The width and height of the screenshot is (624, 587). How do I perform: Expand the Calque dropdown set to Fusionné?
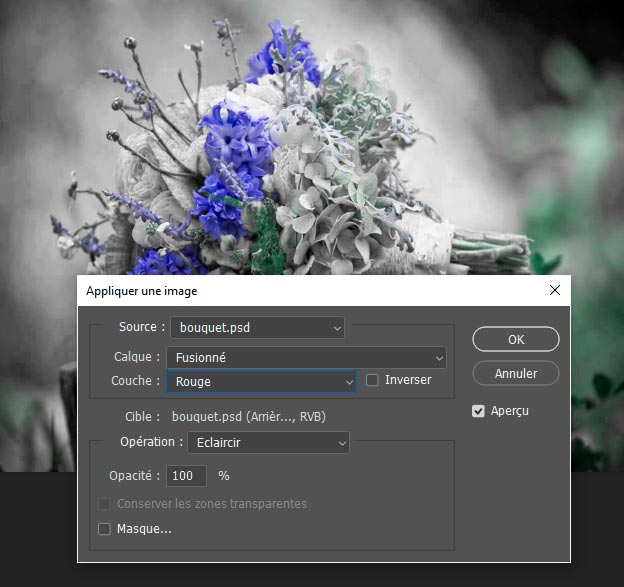[307, 357]
